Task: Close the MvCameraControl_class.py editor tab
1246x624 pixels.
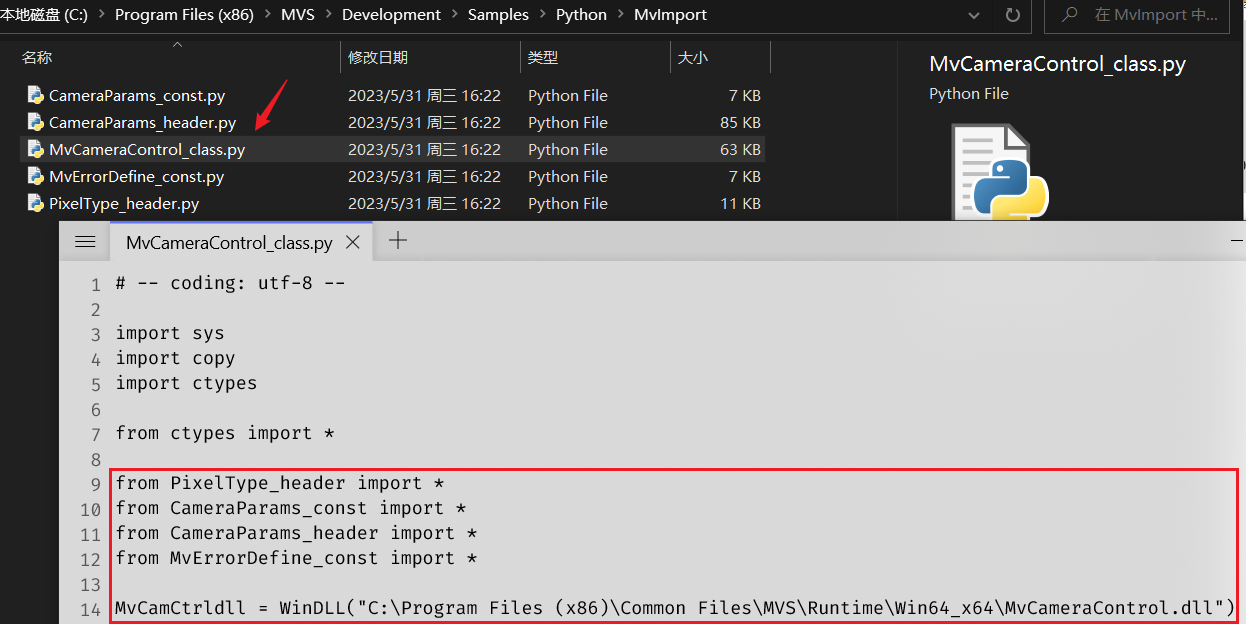Action: click(x=352, y=242)
